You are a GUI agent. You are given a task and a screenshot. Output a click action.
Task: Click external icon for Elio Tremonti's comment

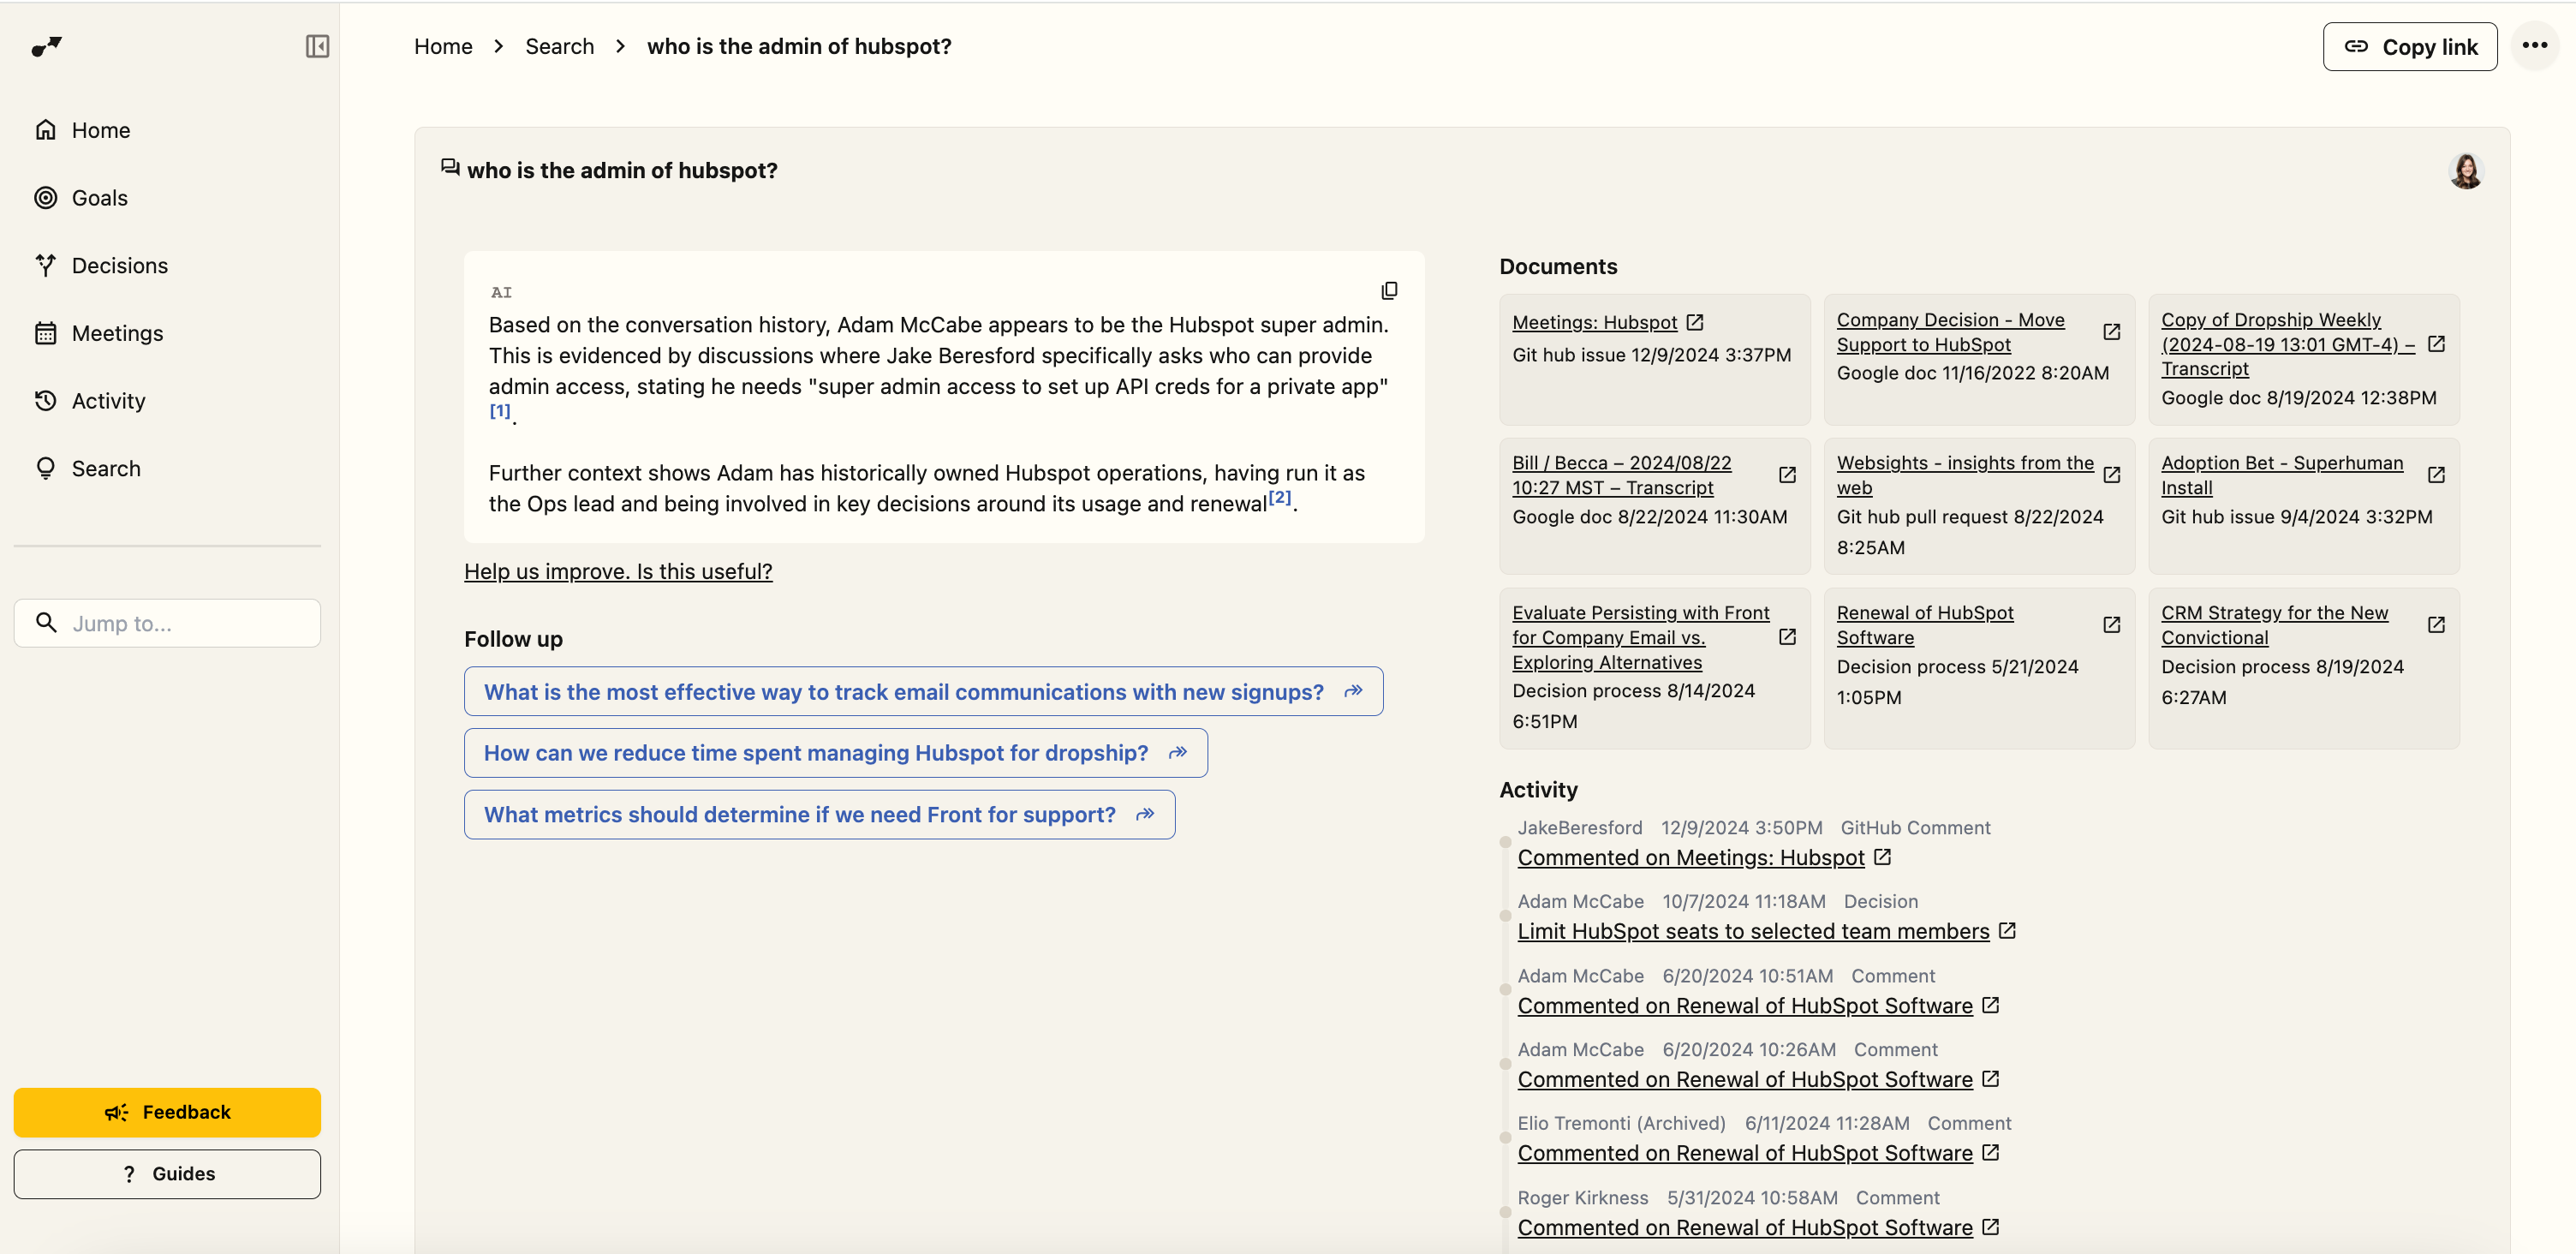click(x=1990, y=1153)
